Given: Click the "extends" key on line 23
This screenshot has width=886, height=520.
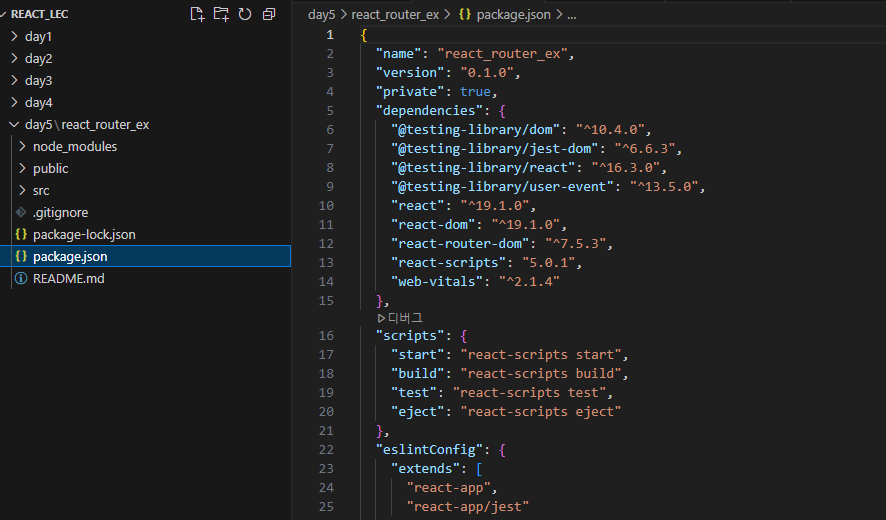Looking at the screenshot, I should pyautogui.click(x=425, y=469).
